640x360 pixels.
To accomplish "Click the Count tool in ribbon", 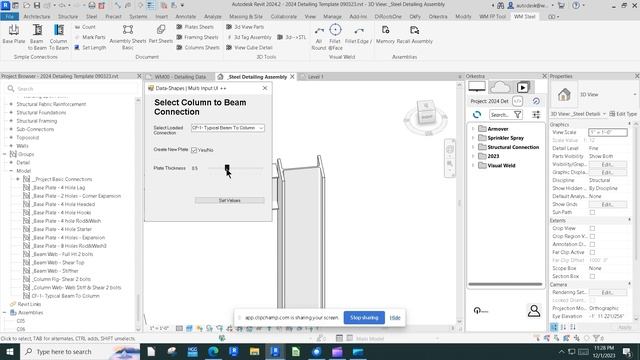I will 85,27.
